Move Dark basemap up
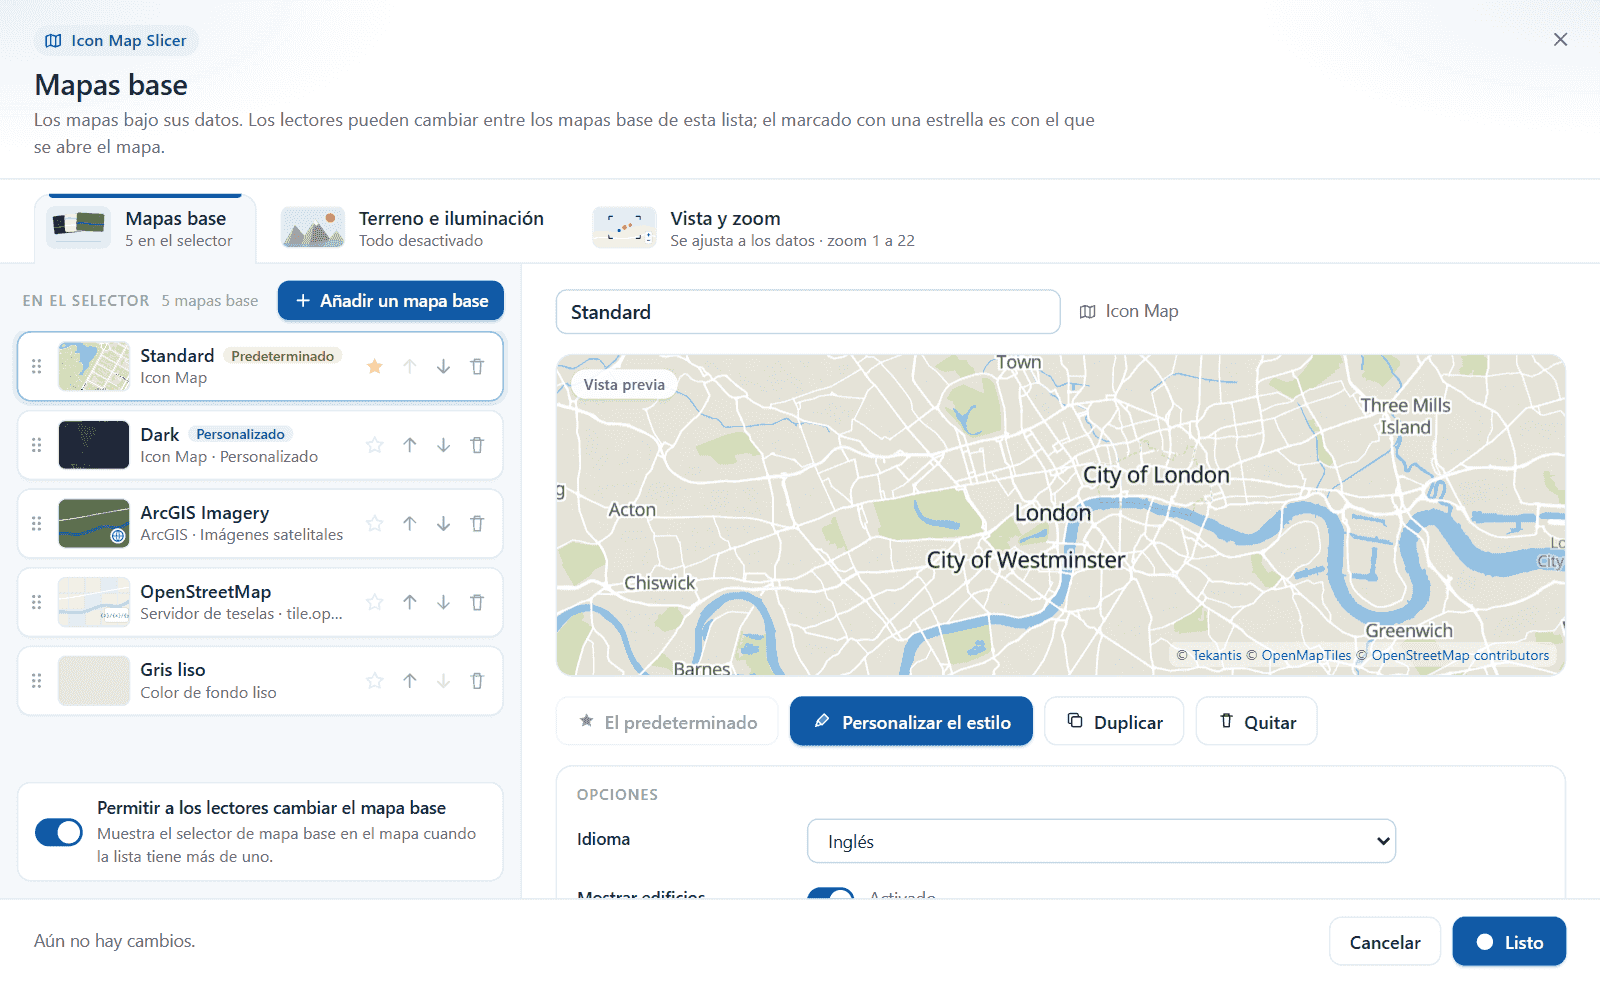Image resolution: width=1600 pixels, height=982 pixels. [x=409, y=445]
